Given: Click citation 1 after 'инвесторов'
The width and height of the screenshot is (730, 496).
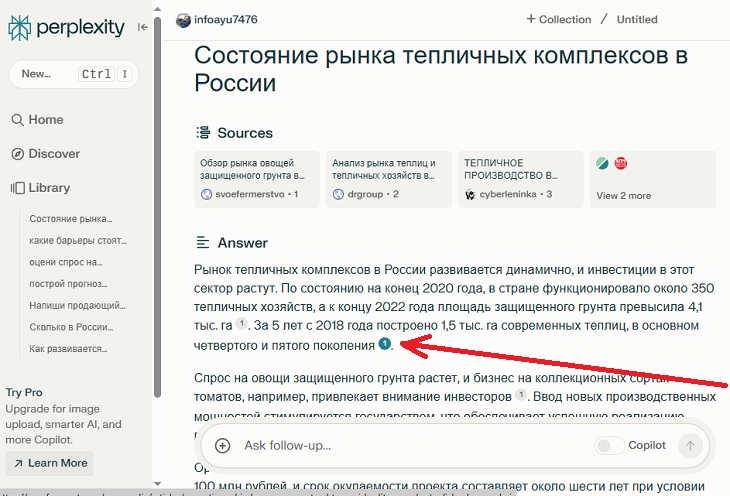Looking at the screenshot, I should click(x=521, y=395).
